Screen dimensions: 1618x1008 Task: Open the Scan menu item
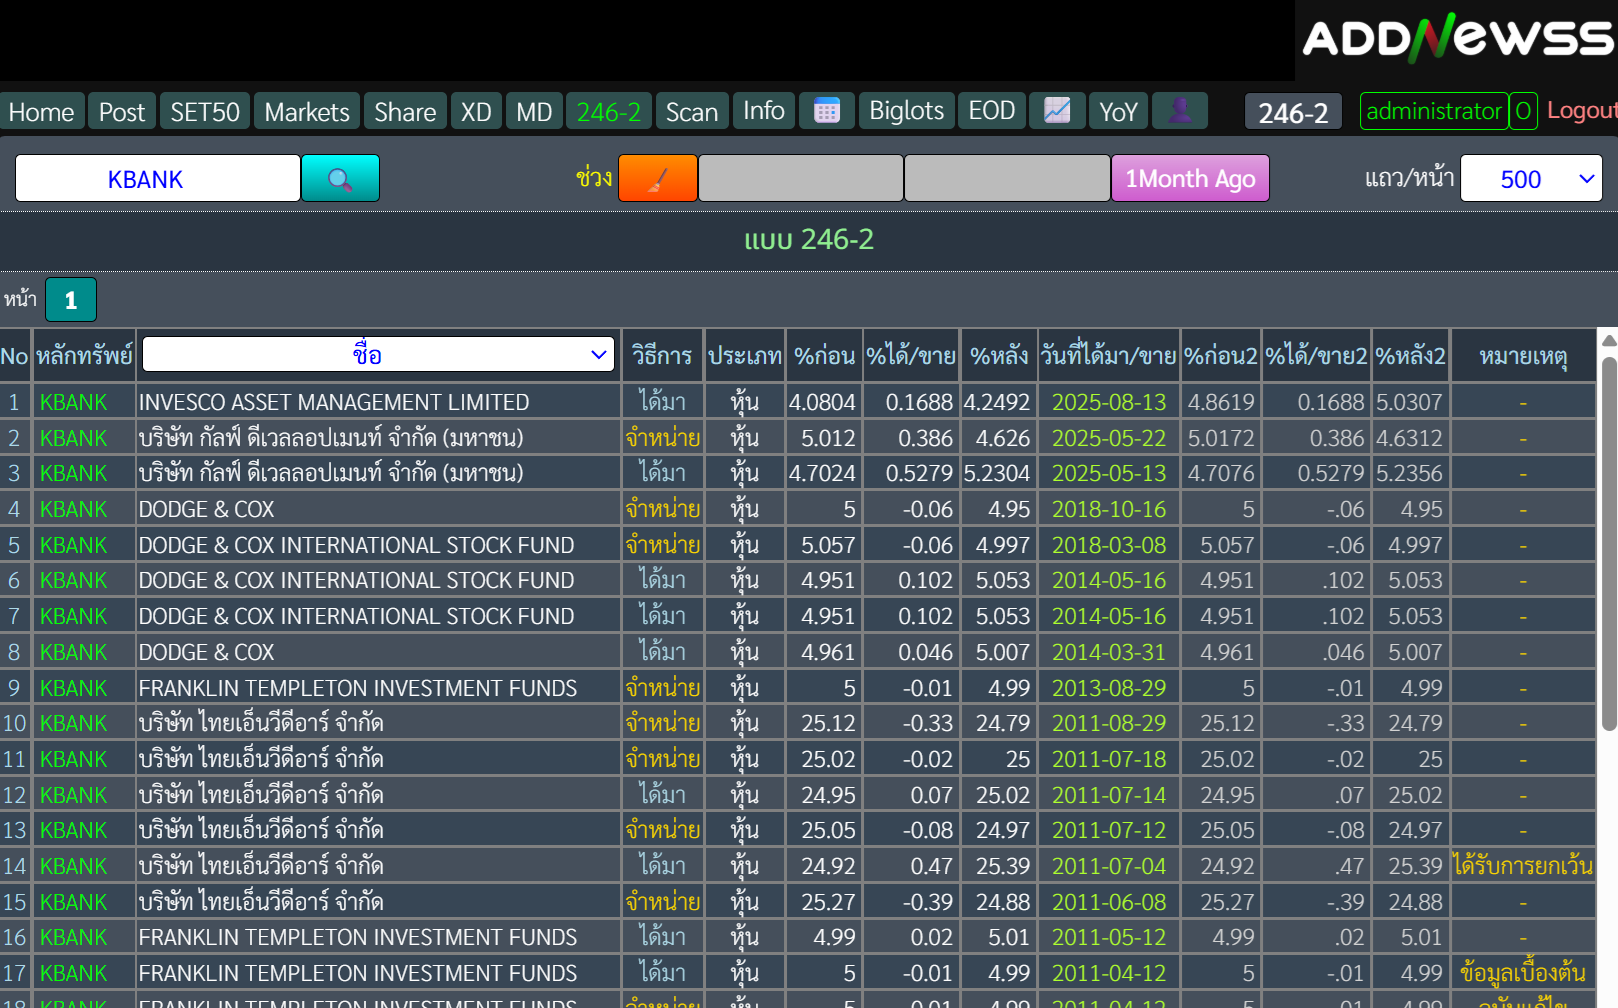coord(692,111)
